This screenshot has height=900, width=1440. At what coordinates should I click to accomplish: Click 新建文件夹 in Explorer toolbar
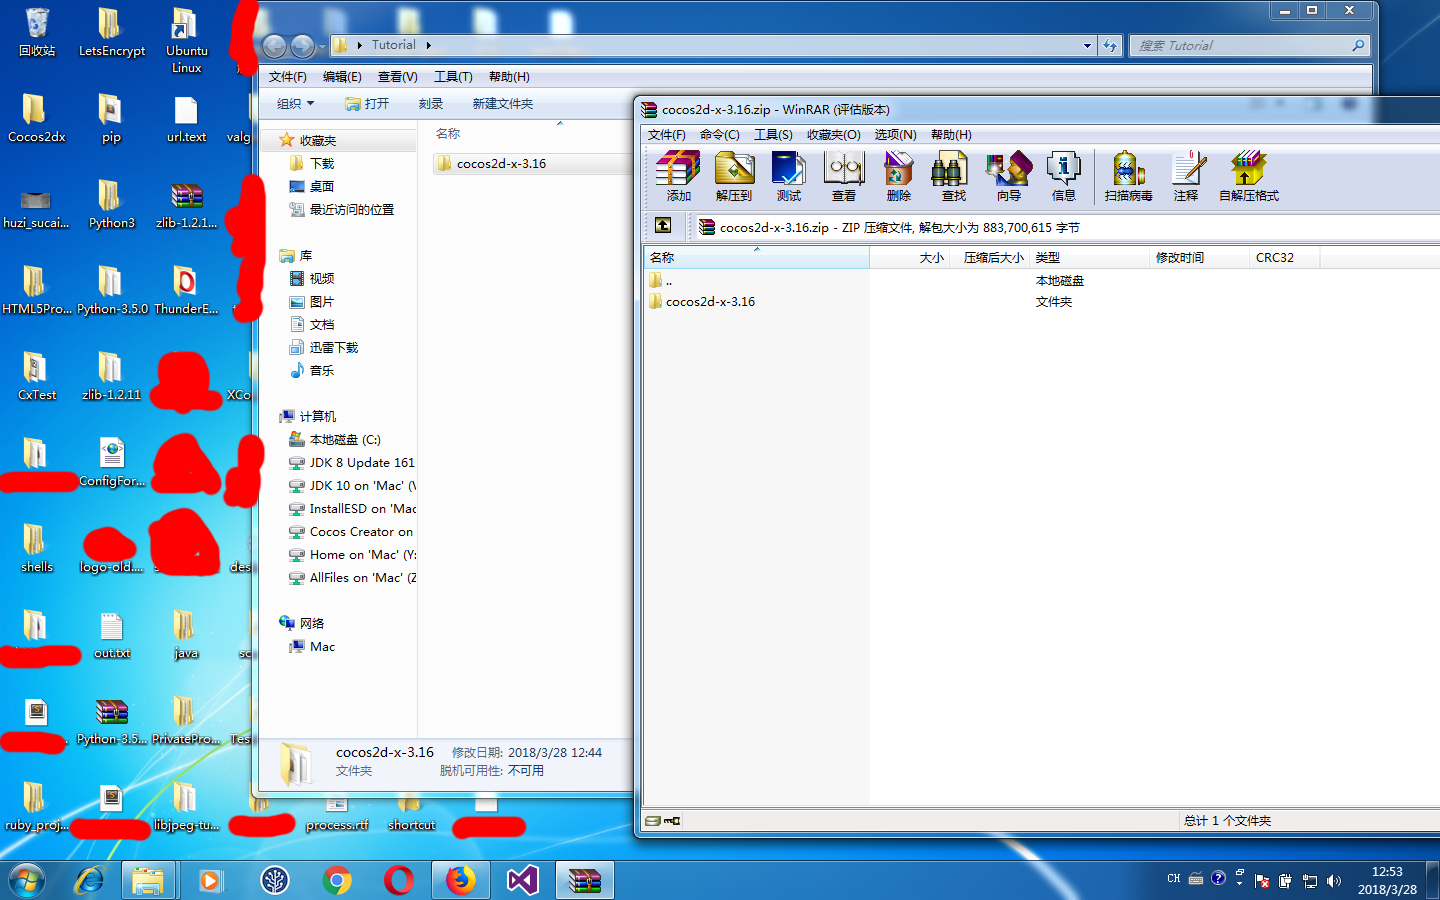(502, 104)
